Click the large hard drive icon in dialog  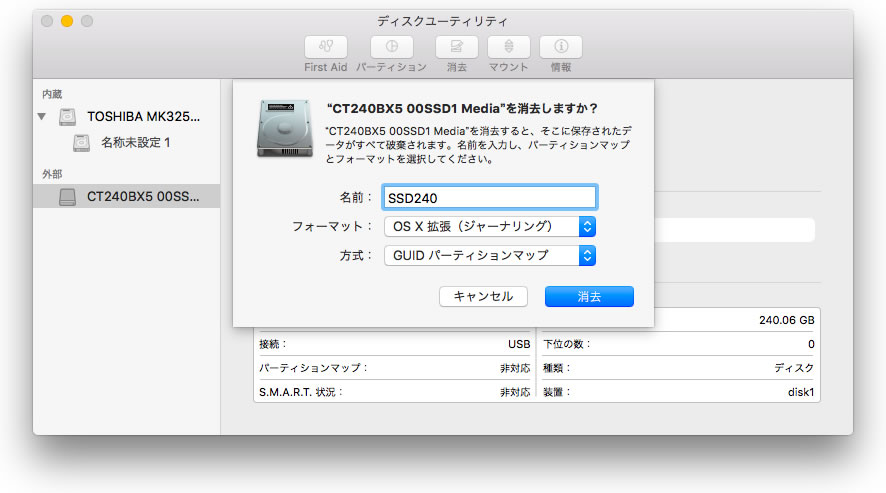click(282, 125)
